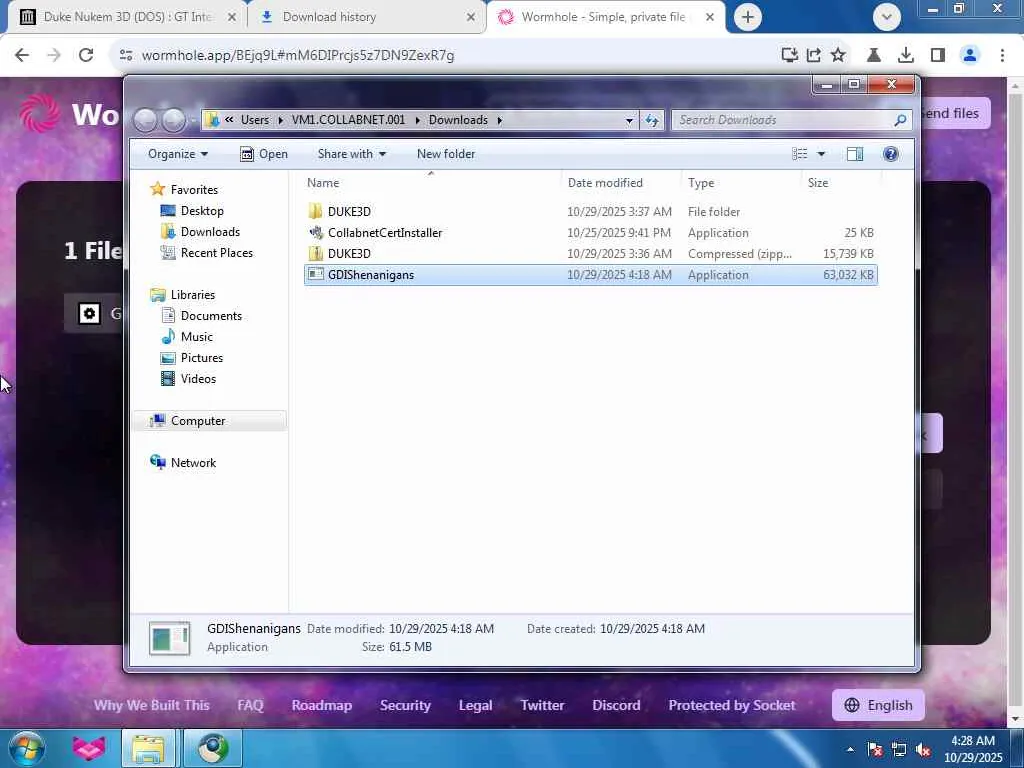Select the DUKE3D compressed zip file

click(x=590, y=253)
